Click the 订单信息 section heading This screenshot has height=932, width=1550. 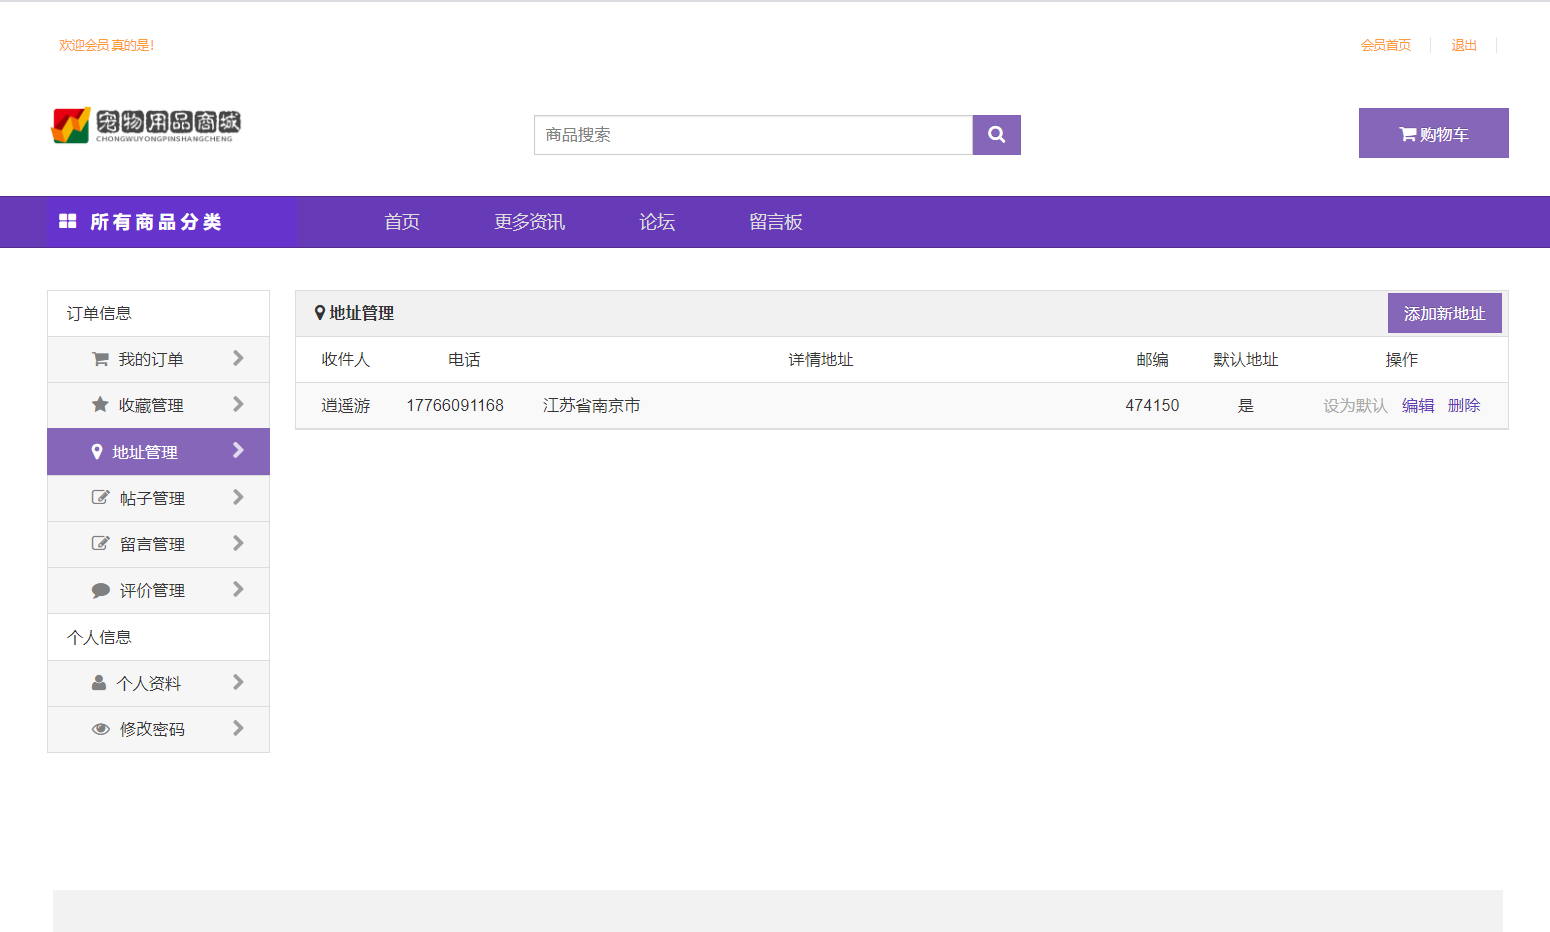99,313
